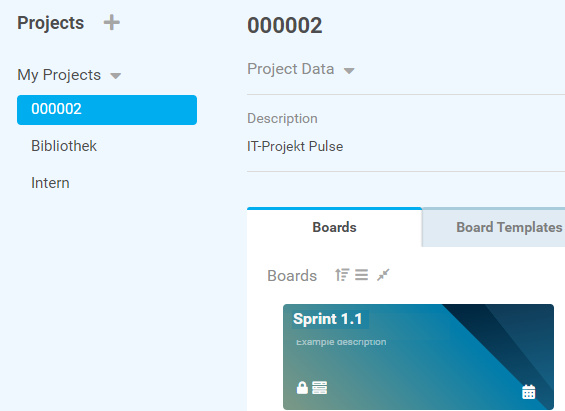Select the Intern project
This screenshot has width=565, height=411.
pos(50,183)
